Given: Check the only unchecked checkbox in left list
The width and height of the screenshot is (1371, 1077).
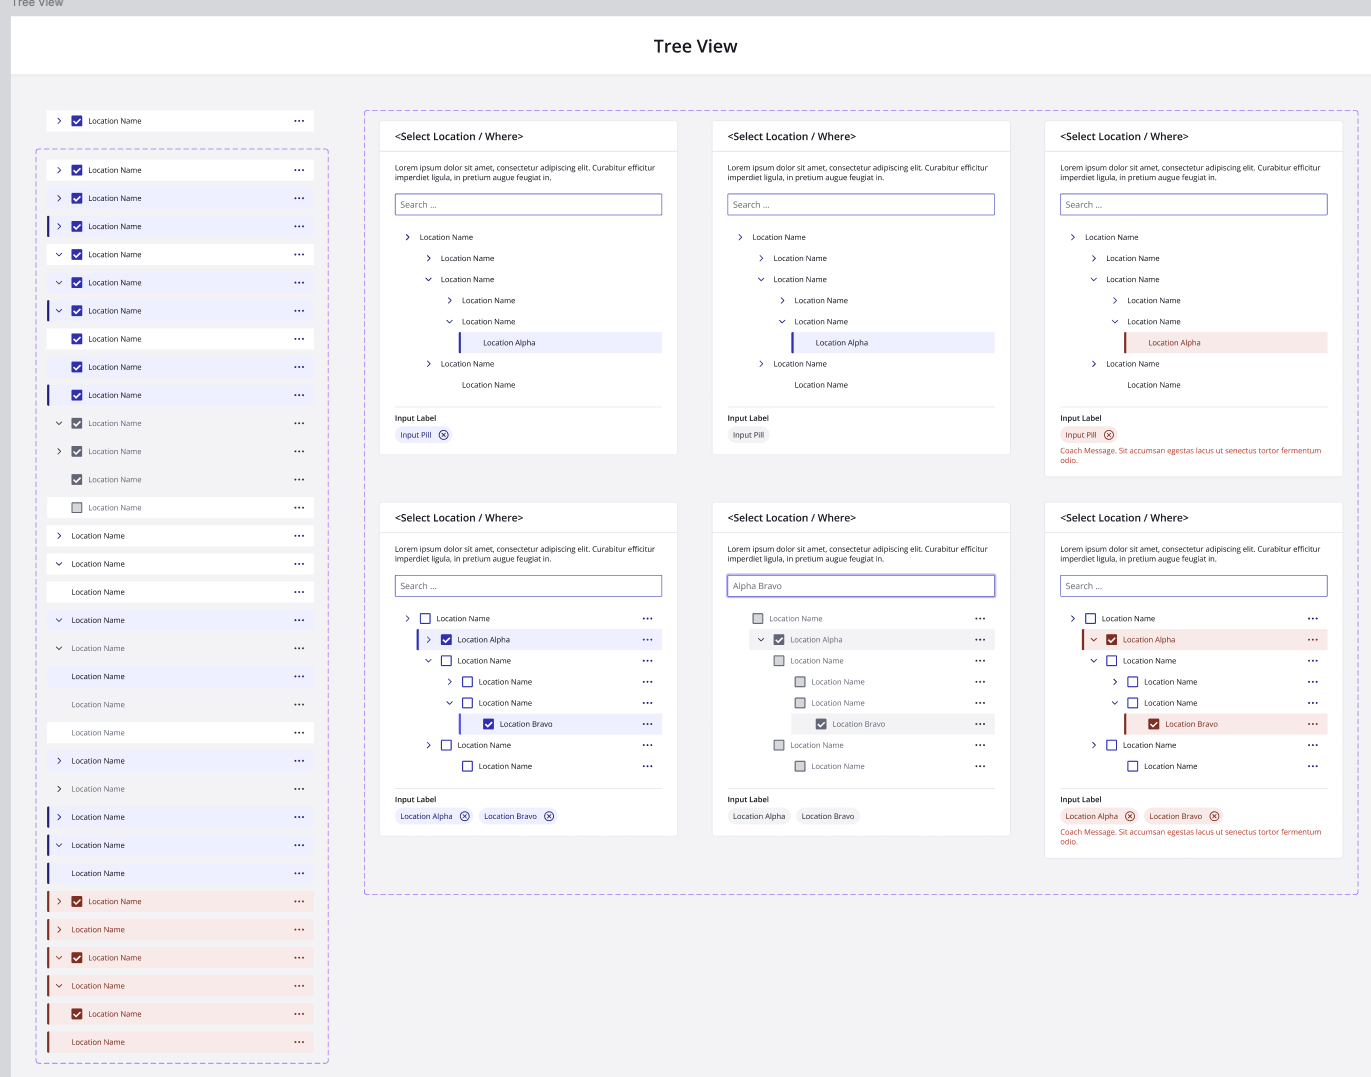Looking at the screenshot, I should click(77, 508).
